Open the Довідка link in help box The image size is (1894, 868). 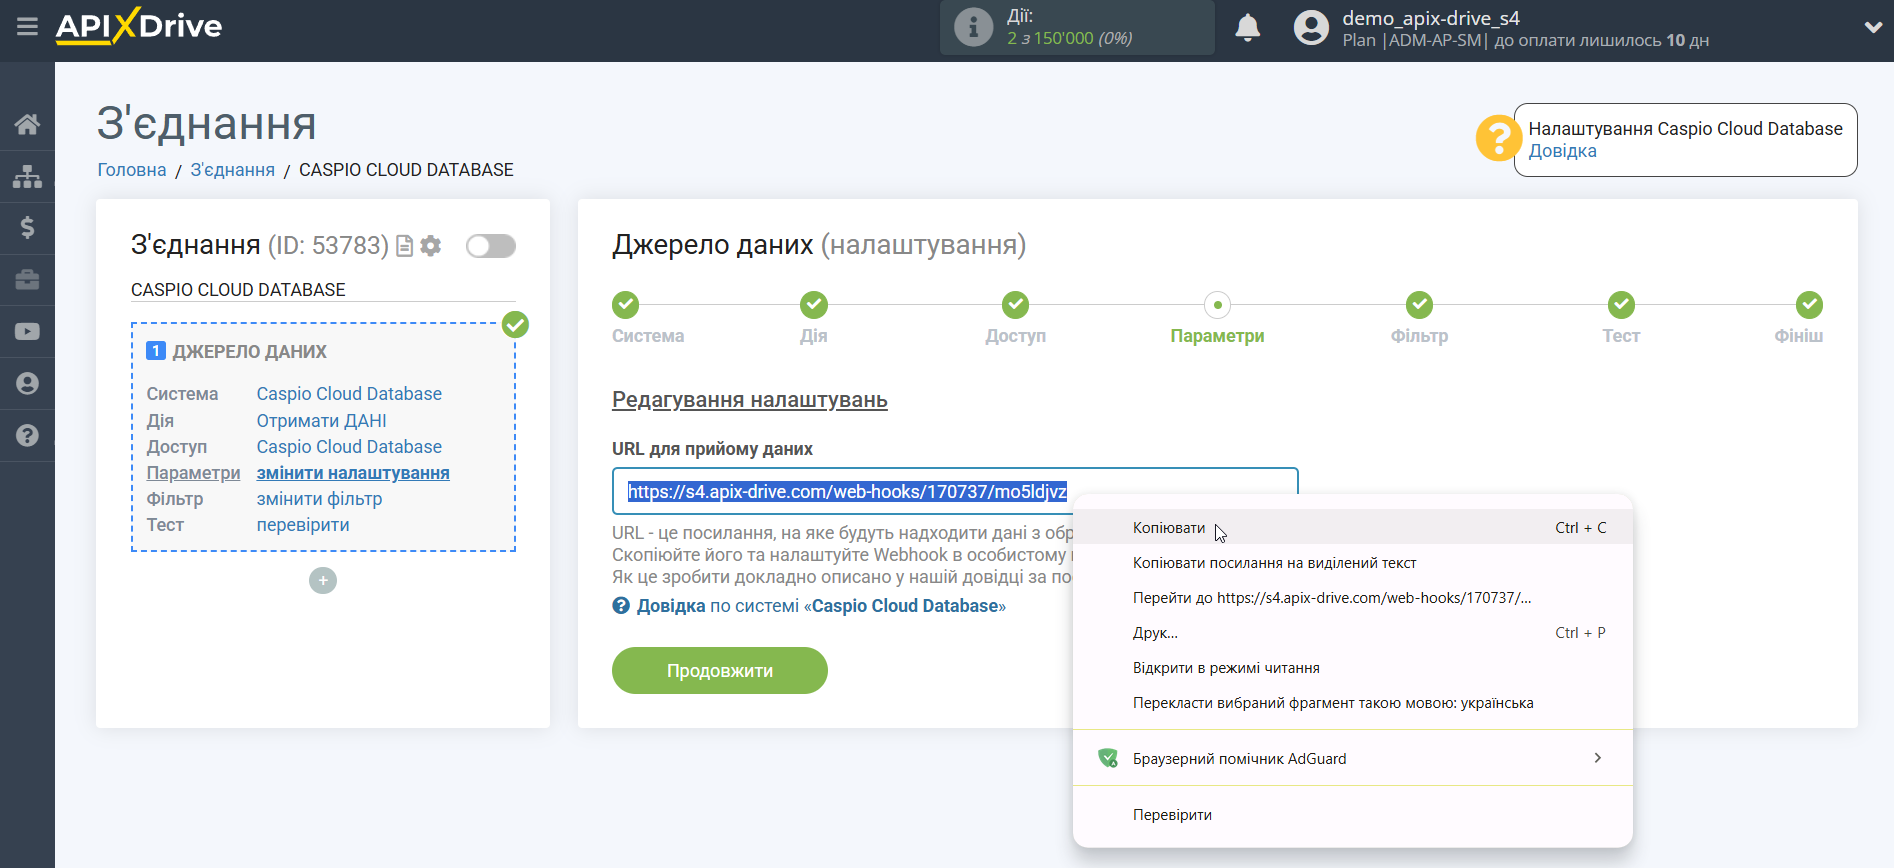[1562, 151]
